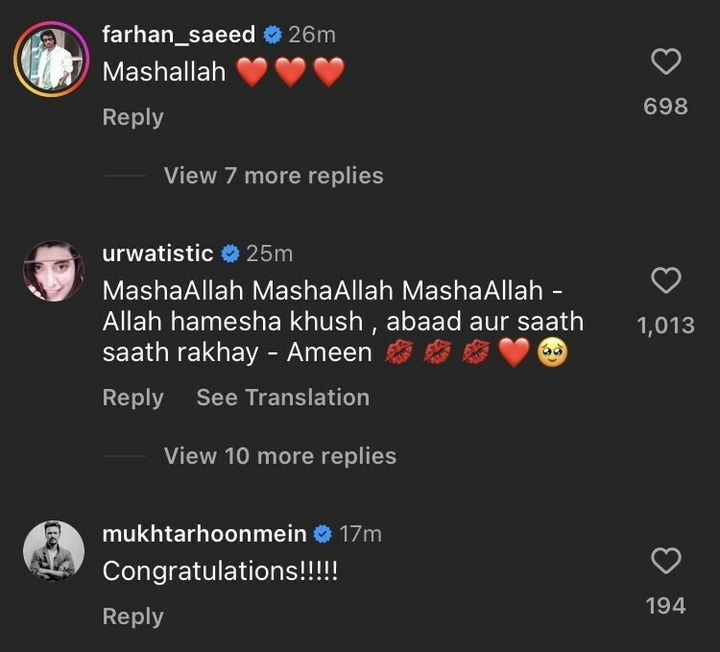Reply to mukhtarhoonmein's comment
720x652 pixels.
(132, 617)
